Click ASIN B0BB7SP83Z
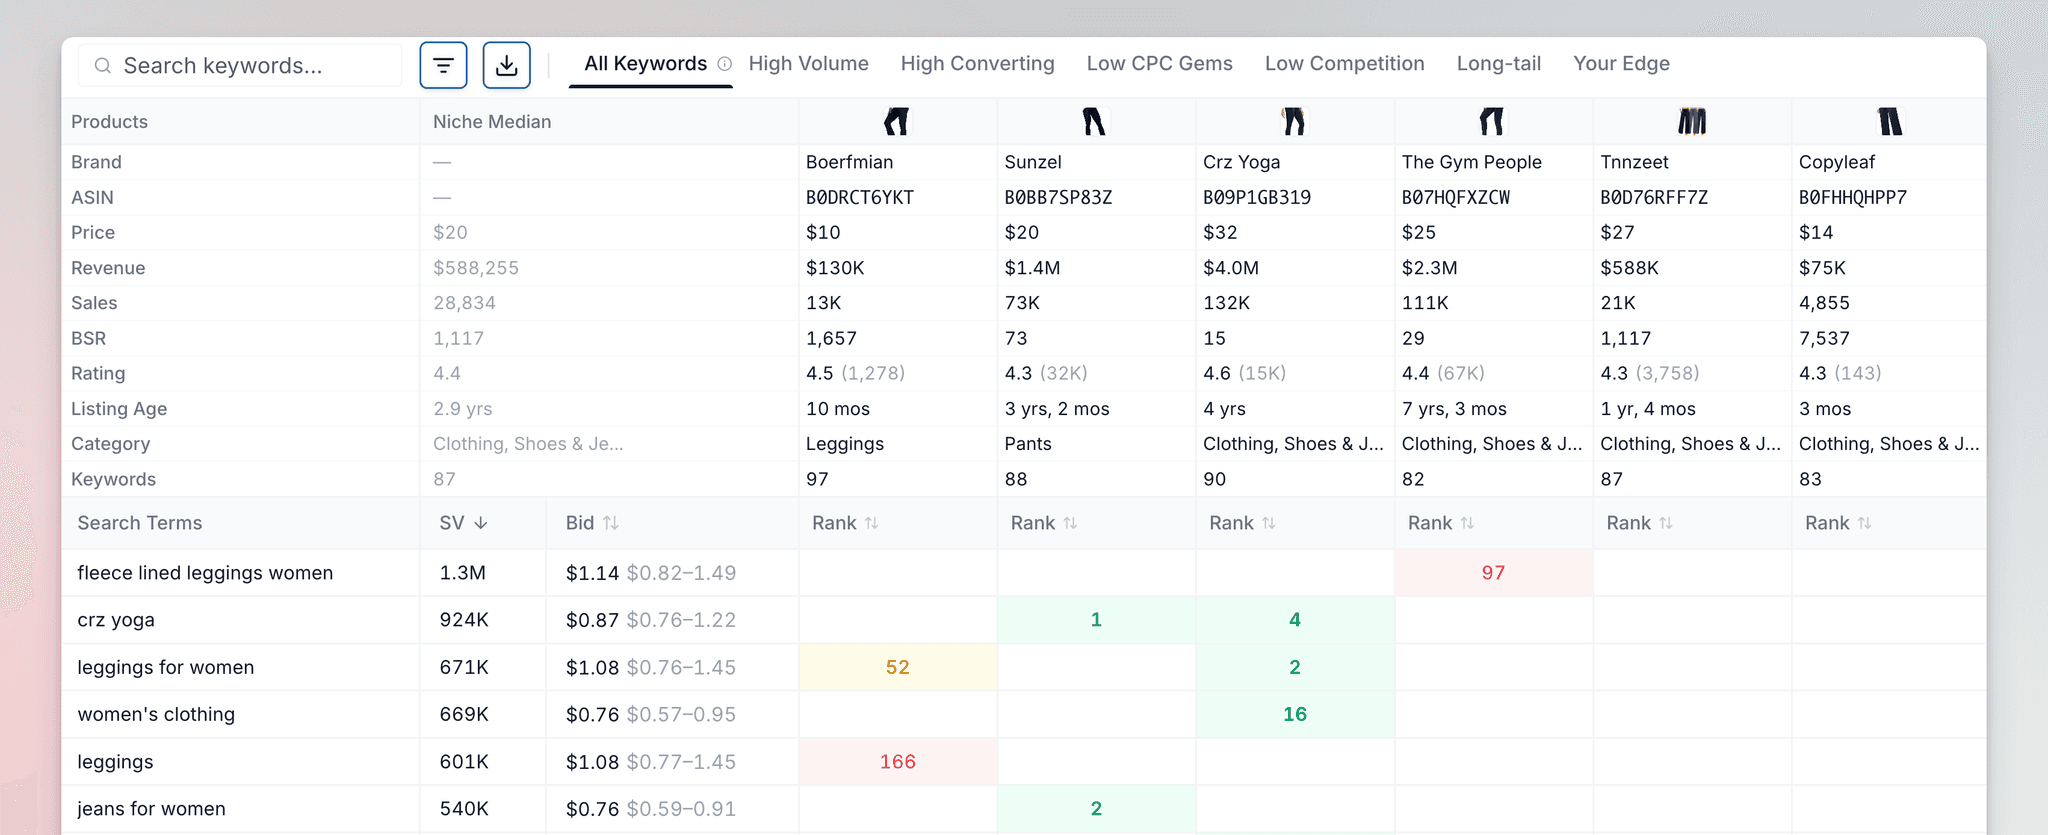 pos(1058,198)
